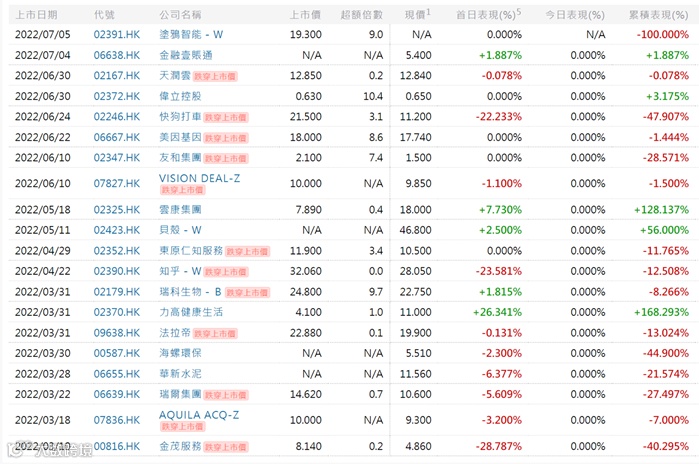Open company name 天潤雲
Screen dimensions: 699x464
point(175,76)
